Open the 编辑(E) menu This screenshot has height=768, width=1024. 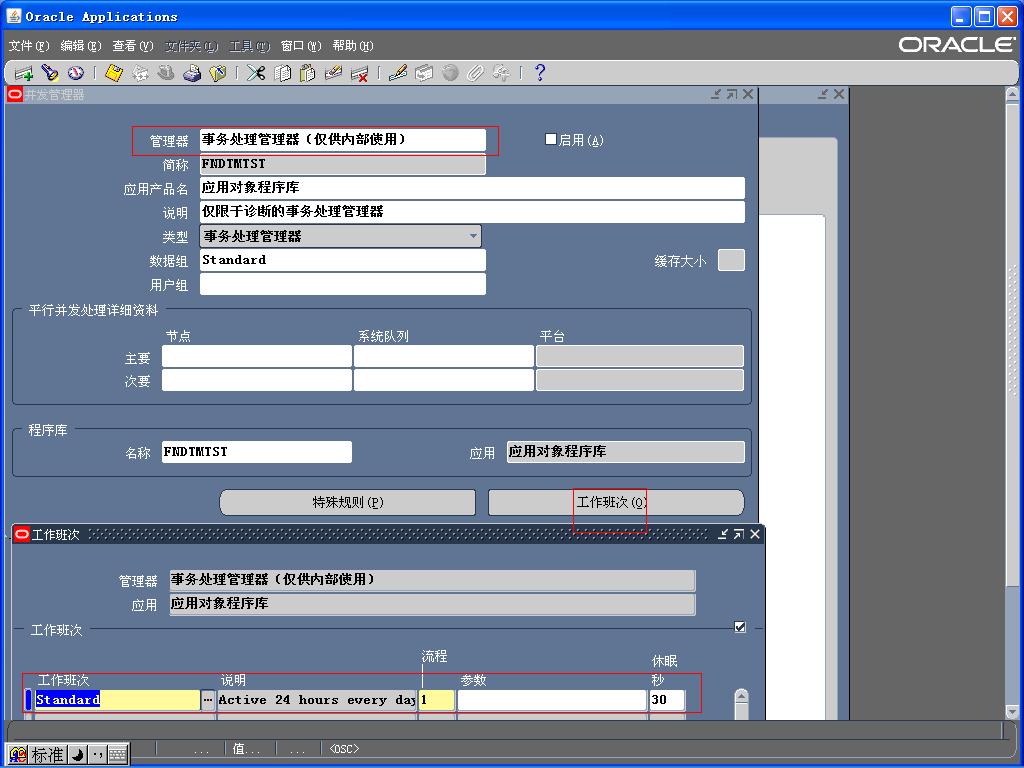(x=81, y=46)
